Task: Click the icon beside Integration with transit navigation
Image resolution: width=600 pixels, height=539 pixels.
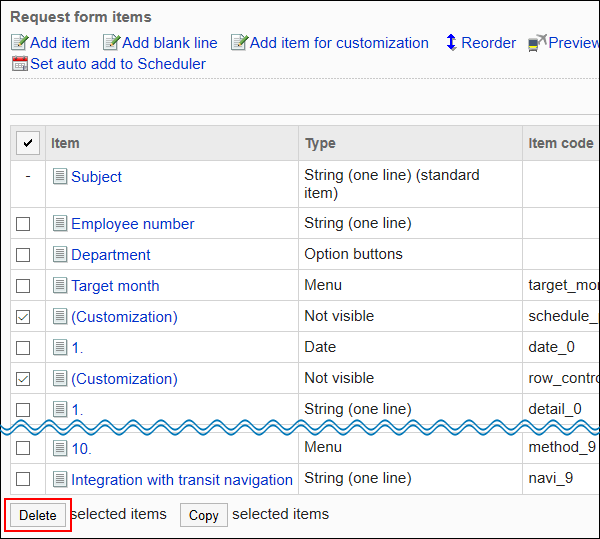Action: tap(60, 479)
